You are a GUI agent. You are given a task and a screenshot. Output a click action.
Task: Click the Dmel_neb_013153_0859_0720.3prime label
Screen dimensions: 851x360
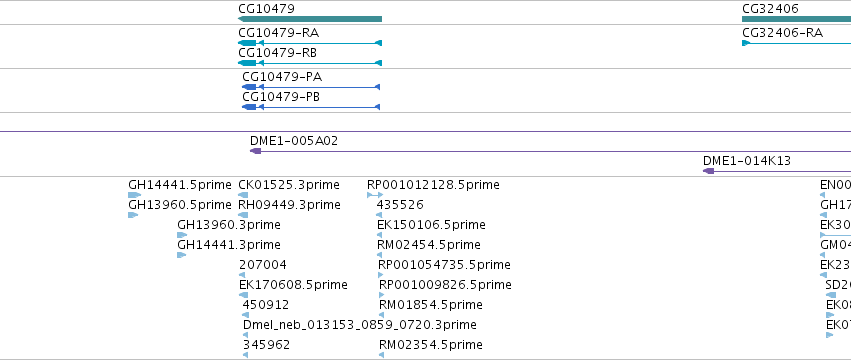click(360, 325)
